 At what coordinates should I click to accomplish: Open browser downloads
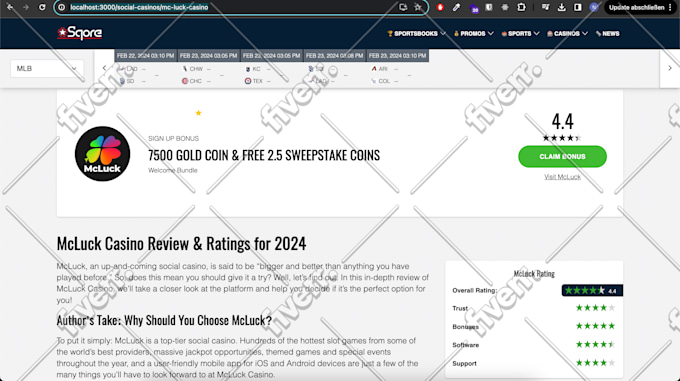pos(562,7)
